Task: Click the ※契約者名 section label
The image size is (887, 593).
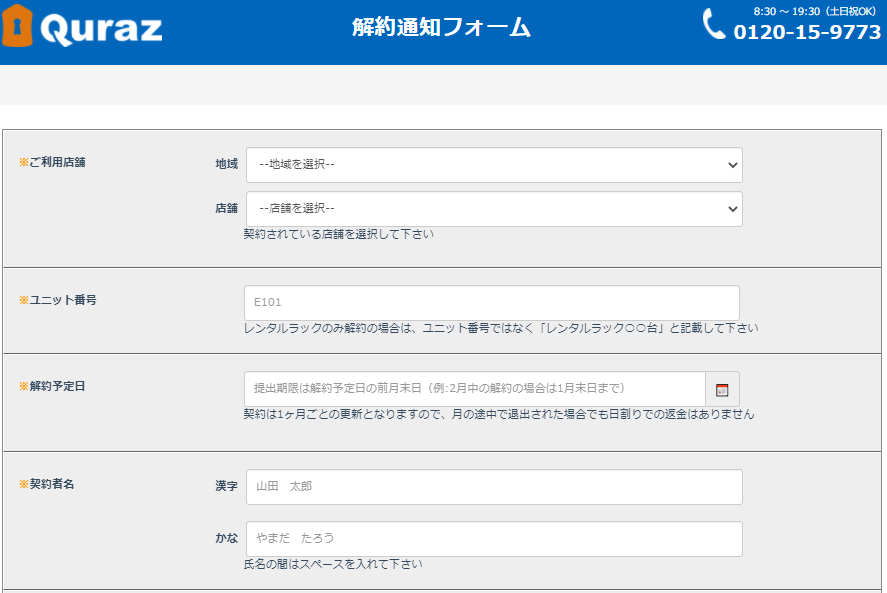Action: [x=46, y=484]
